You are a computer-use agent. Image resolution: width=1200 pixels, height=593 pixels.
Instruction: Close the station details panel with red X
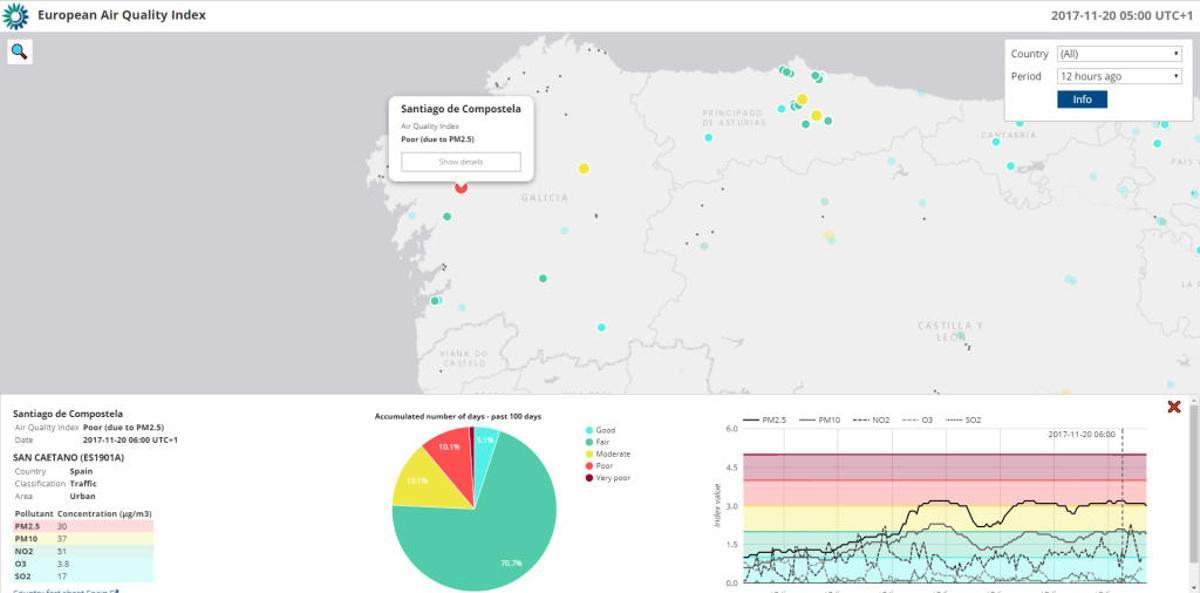click(x=1174, y=406)
